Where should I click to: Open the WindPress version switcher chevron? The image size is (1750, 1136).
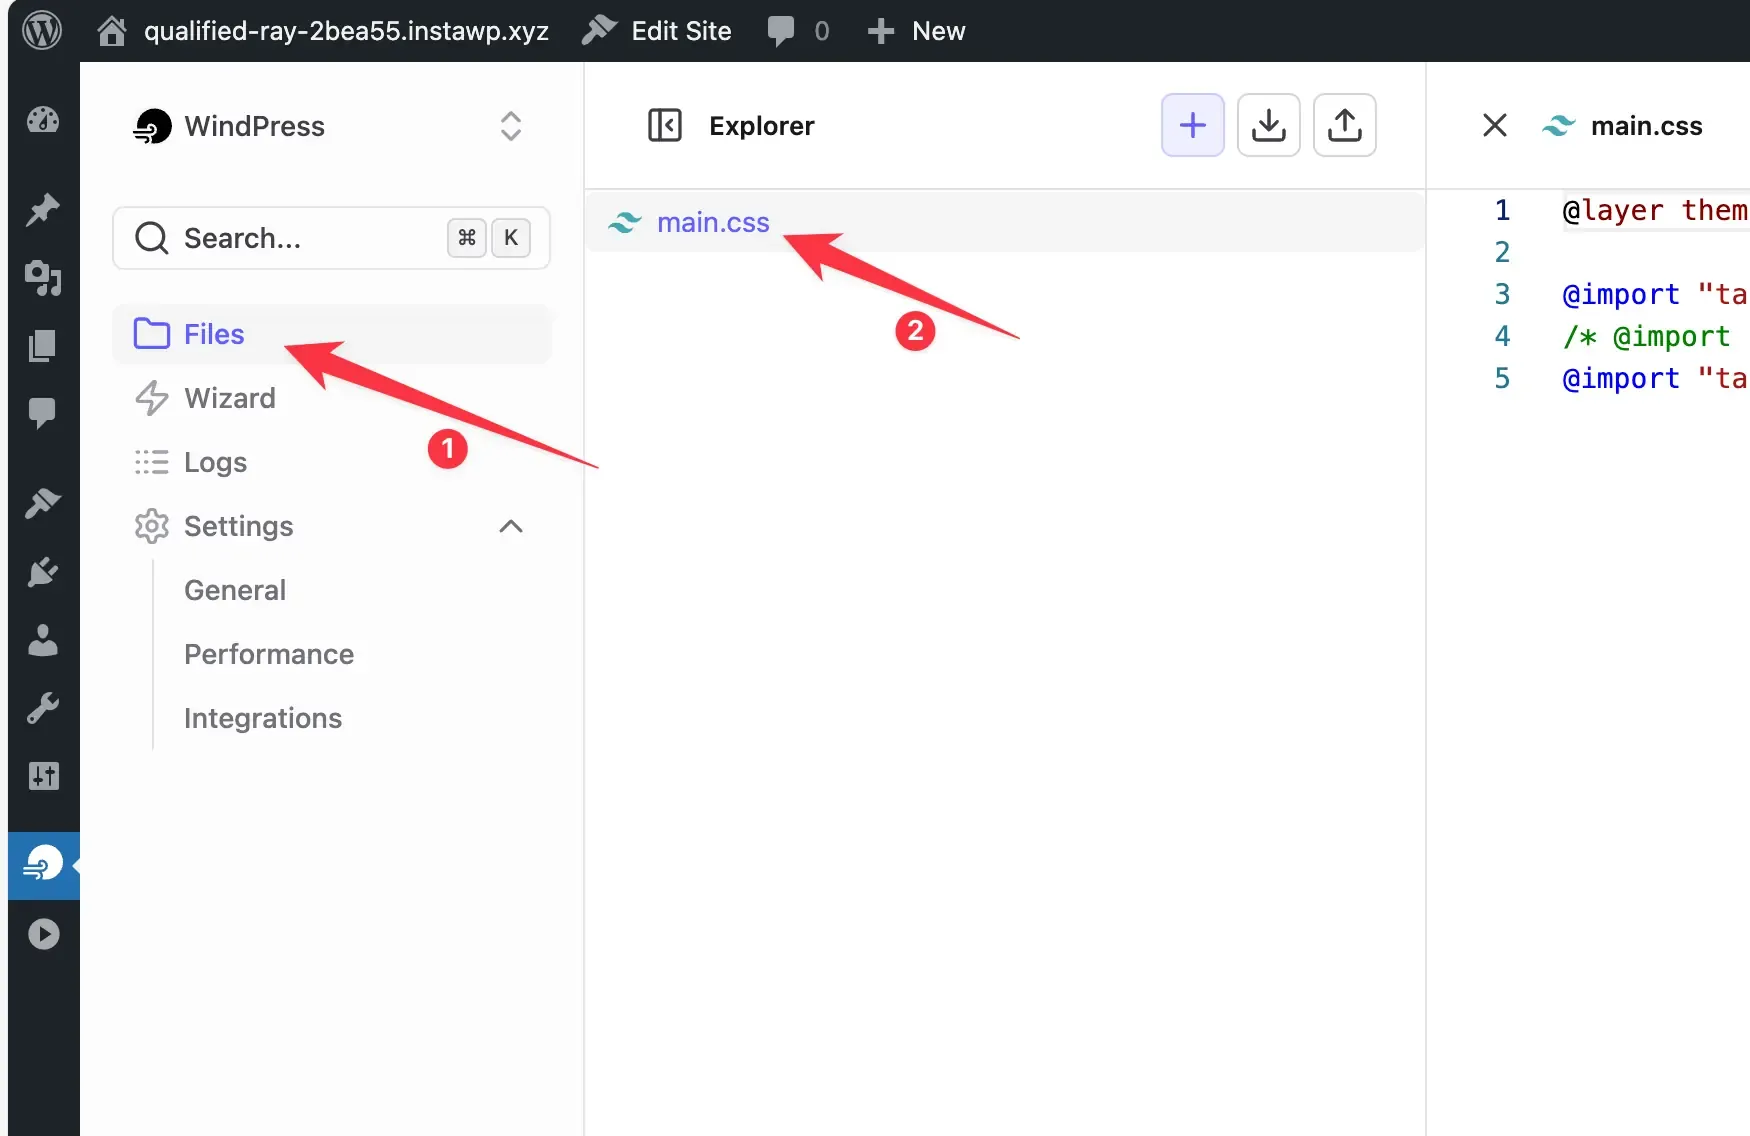511,126
